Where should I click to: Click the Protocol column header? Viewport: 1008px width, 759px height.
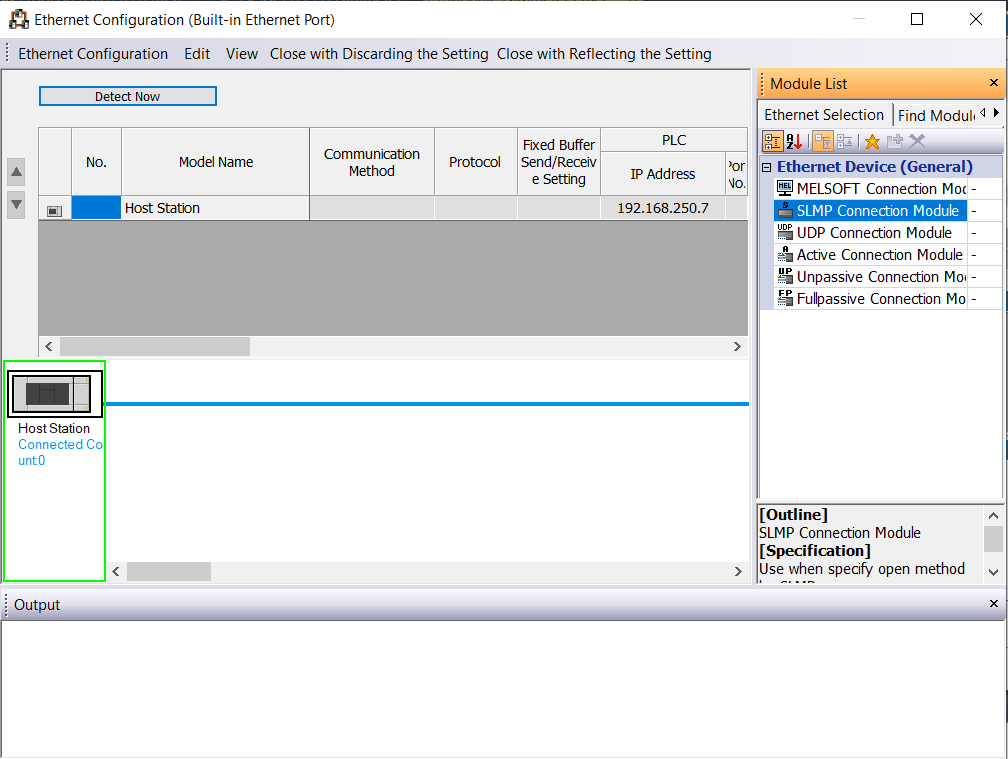pos(475,162)
